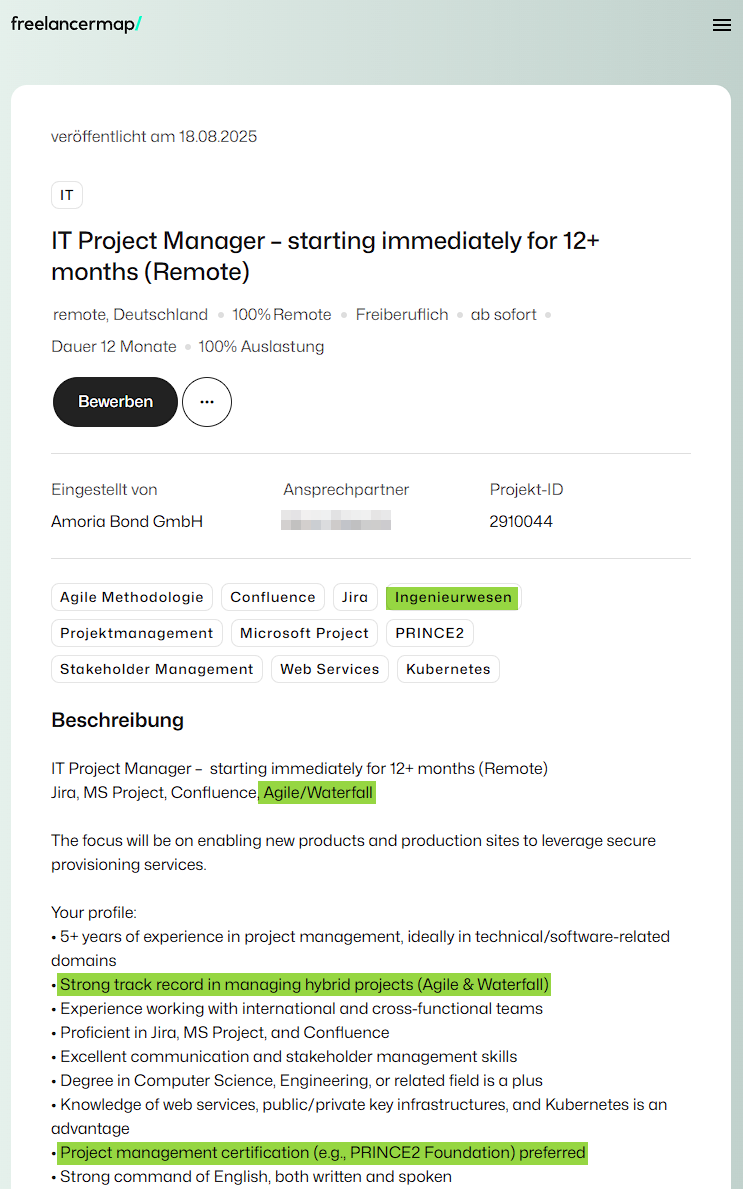Click the Agile Methodologie skill tag
The image size is (743, 1189).
pos(132,597)
